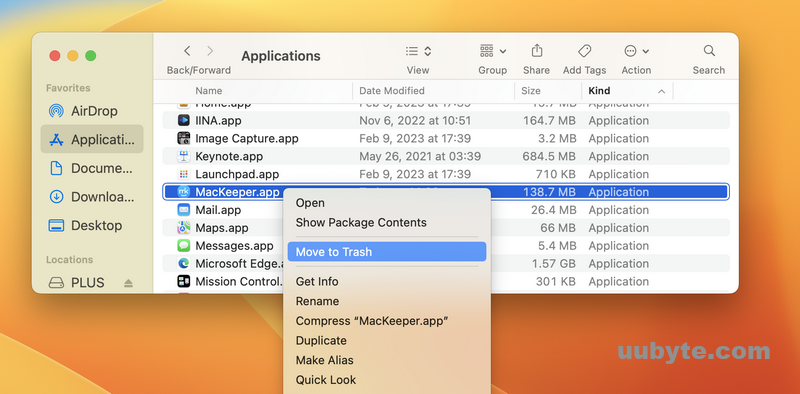The height and width of the screenshot is (394, 800).
Task: Click the Image Capture.app icon
Action: (184, 138)
